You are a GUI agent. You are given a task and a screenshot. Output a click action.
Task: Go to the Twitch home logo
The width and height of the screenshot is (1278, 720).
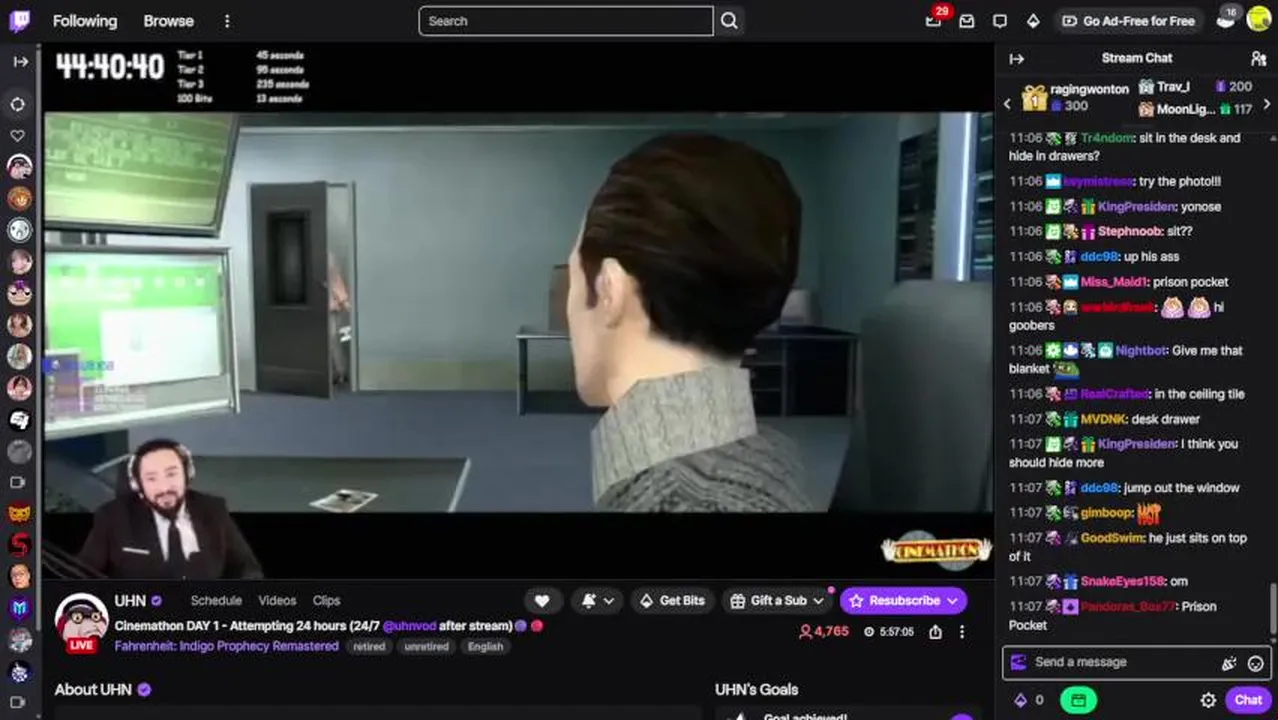tap(20, 20)
